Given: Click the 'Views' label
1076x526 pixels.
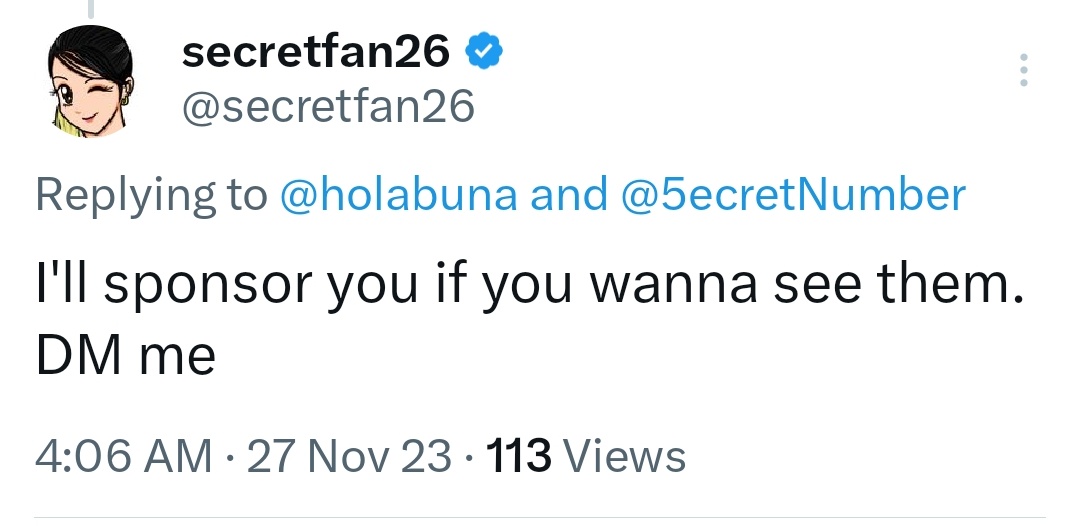Looking at the screenshot, I should coord(623,456).
